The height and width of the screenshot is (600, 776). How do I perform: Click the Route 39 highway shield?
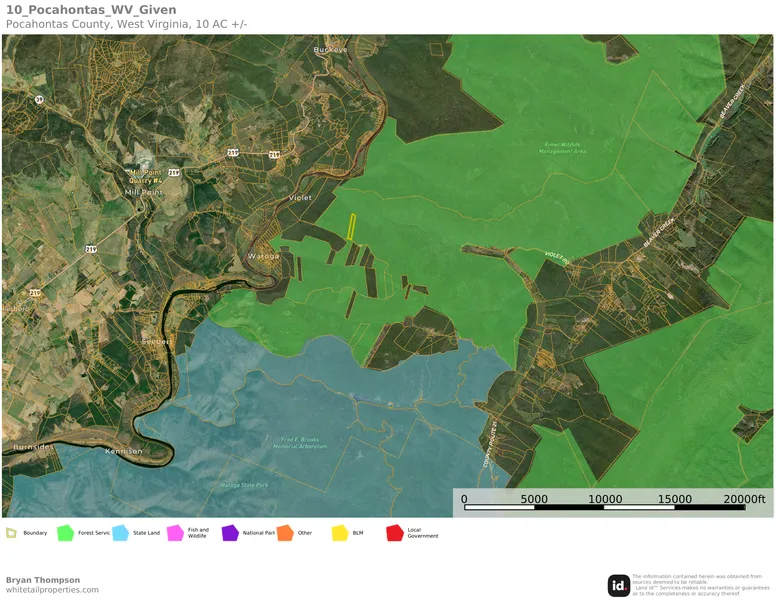click(x=39, y=100)
